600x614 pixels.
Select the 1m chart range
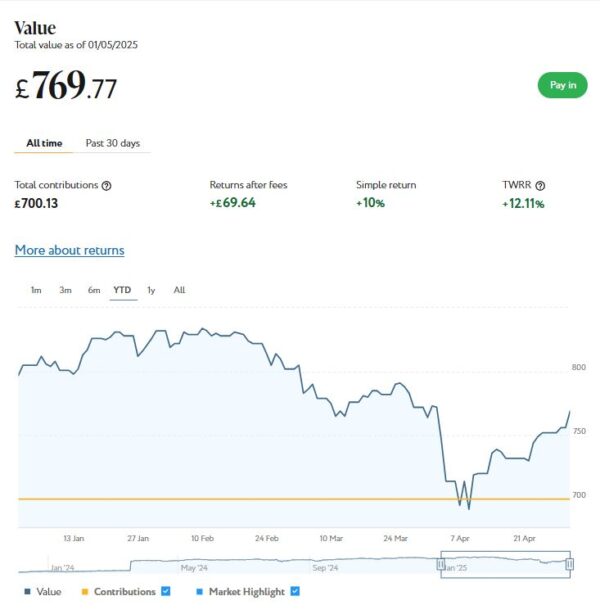(36, 290)
